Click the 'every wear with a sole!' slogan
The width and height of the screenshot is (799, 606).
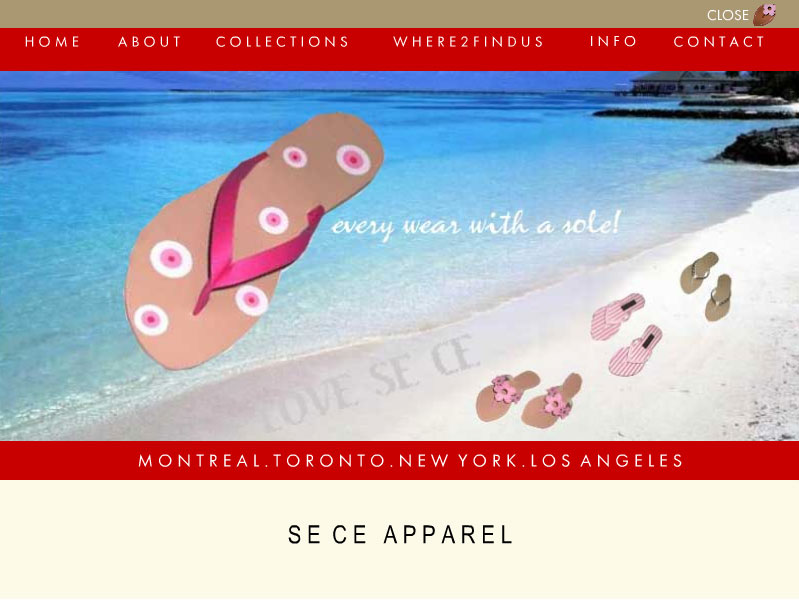(476, 225)
